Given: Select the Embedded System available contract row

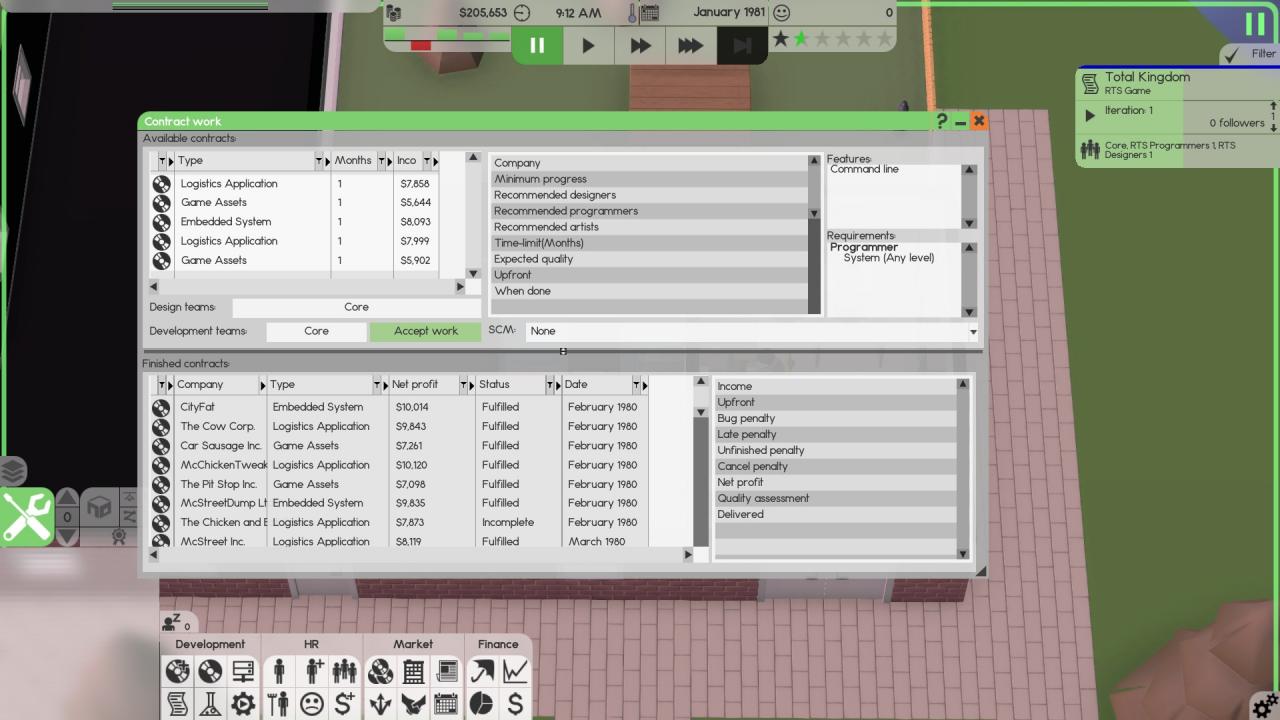Looking at the screenshot, I should coord(226,222).
